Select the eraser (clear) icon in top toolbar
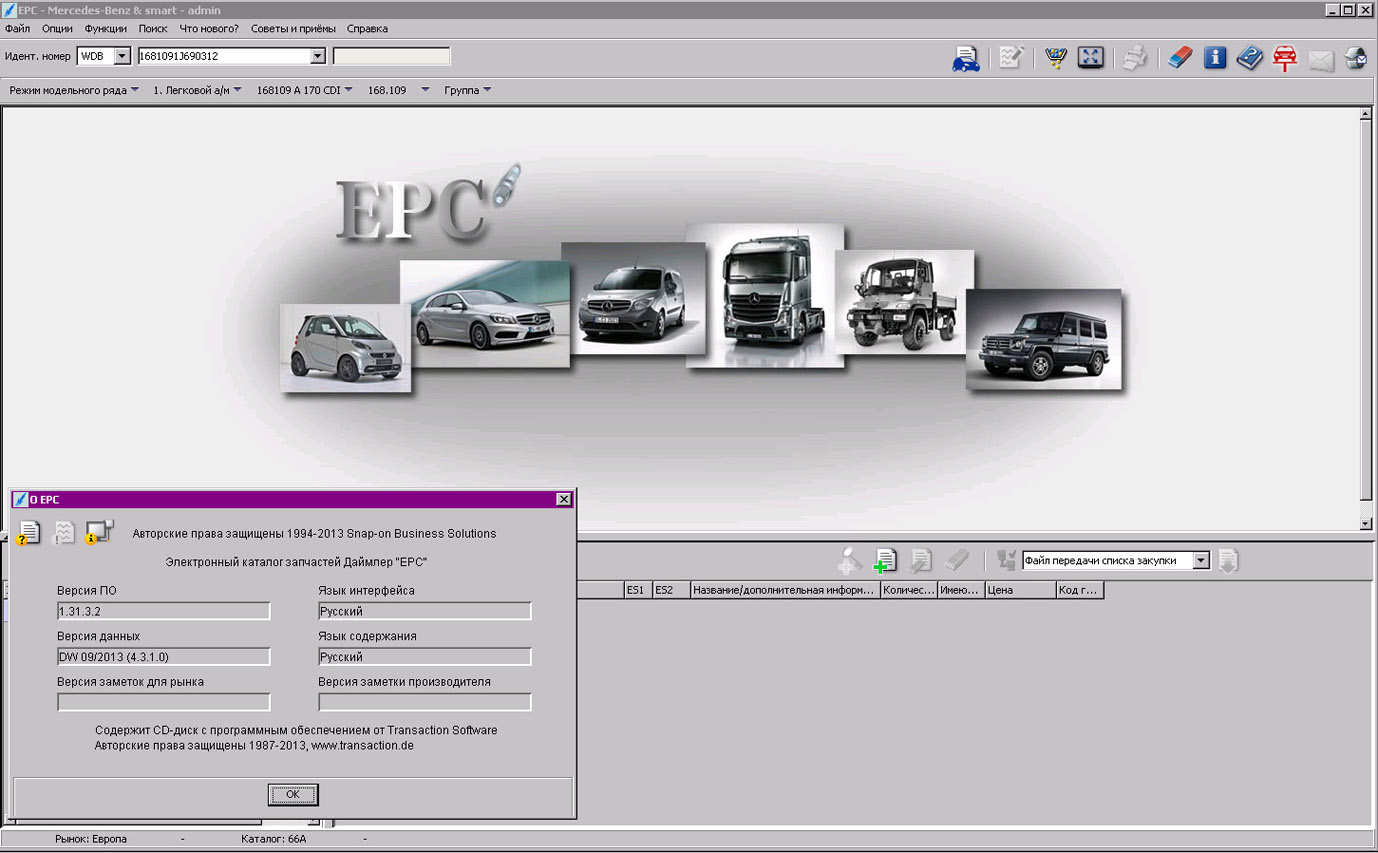Screen dimensions: 1378x853 pos(1181,57)
